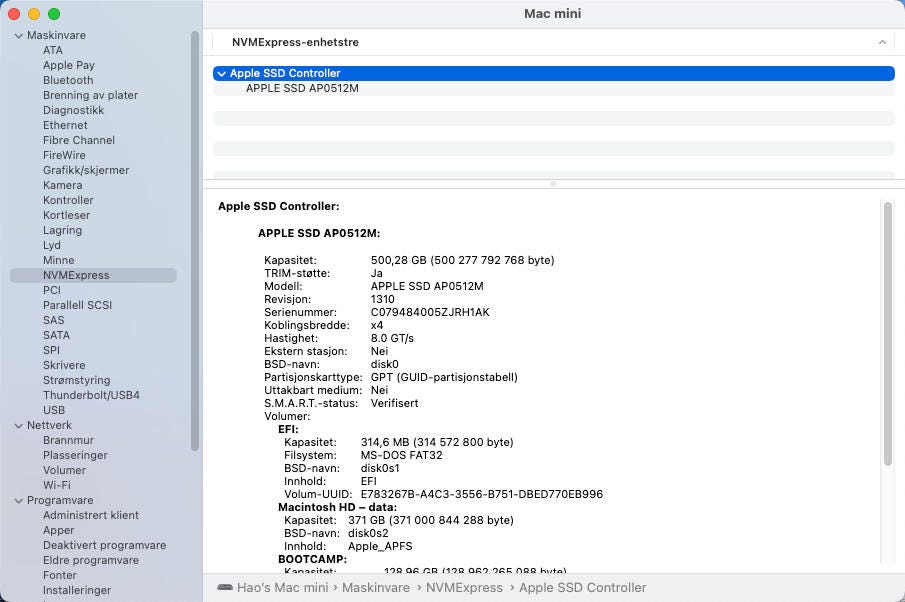Click the Hastighet value 8.0 GT/s

click(x=392, y=338)
